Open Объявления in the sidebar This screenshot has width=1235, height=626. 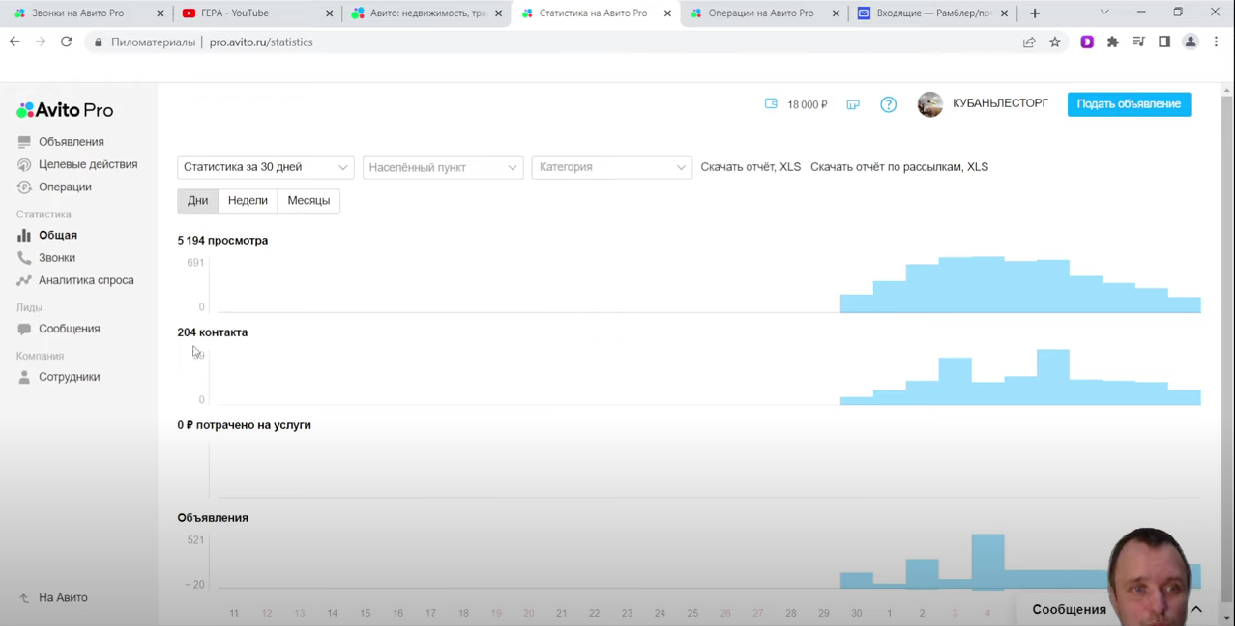(x=71, y=142)
